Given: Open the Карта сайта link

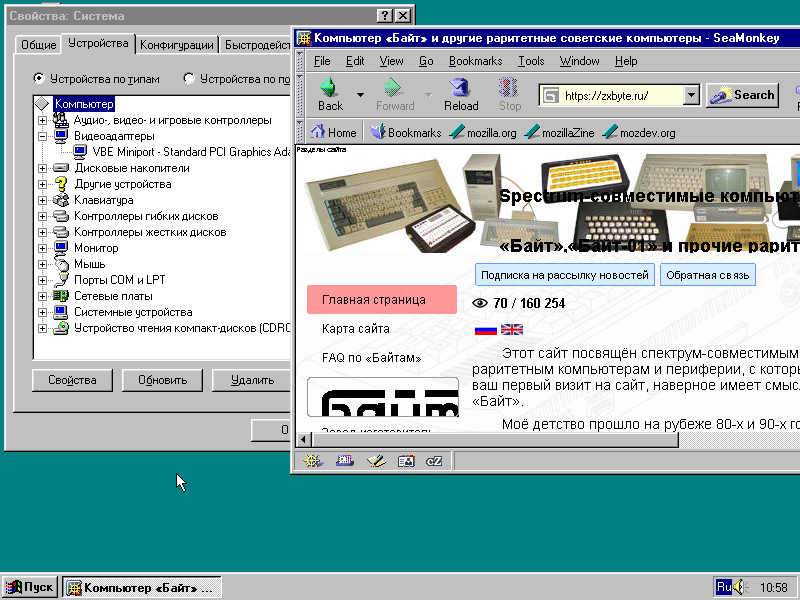Looking at the screenshot, I should (356, 329).
